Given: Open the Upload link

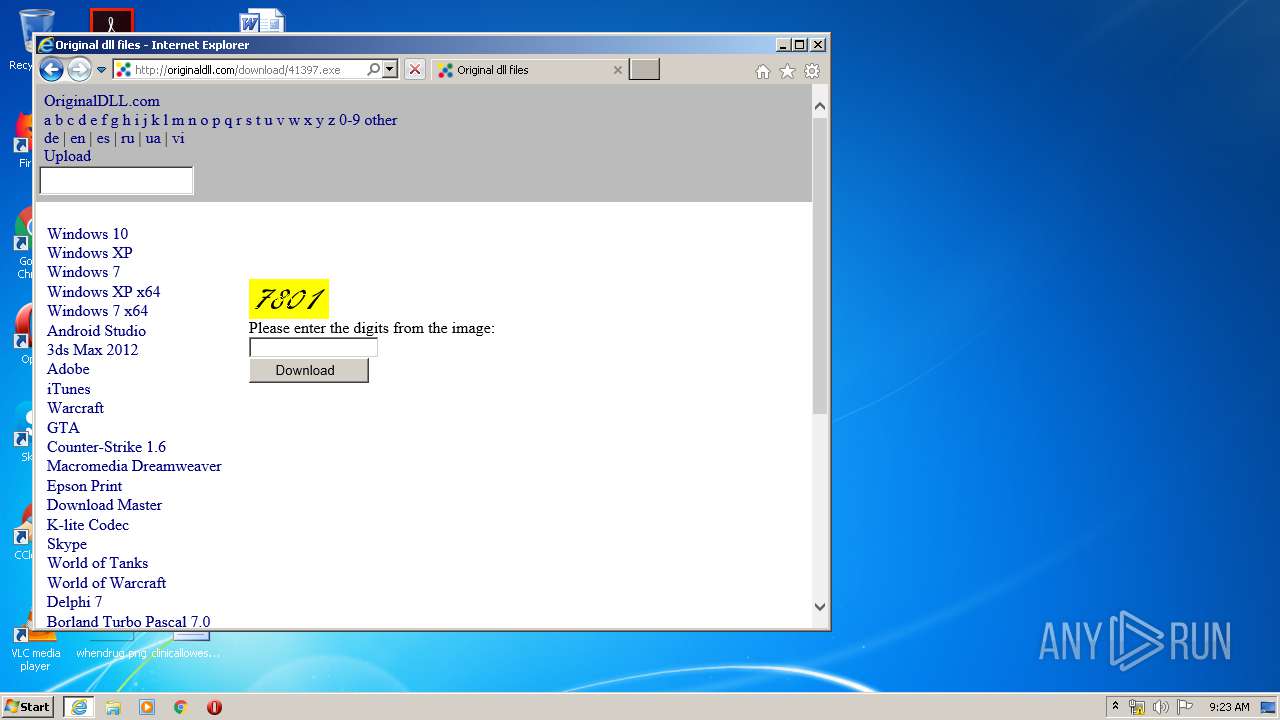Looking at the screenshot, I should (67, 156).
